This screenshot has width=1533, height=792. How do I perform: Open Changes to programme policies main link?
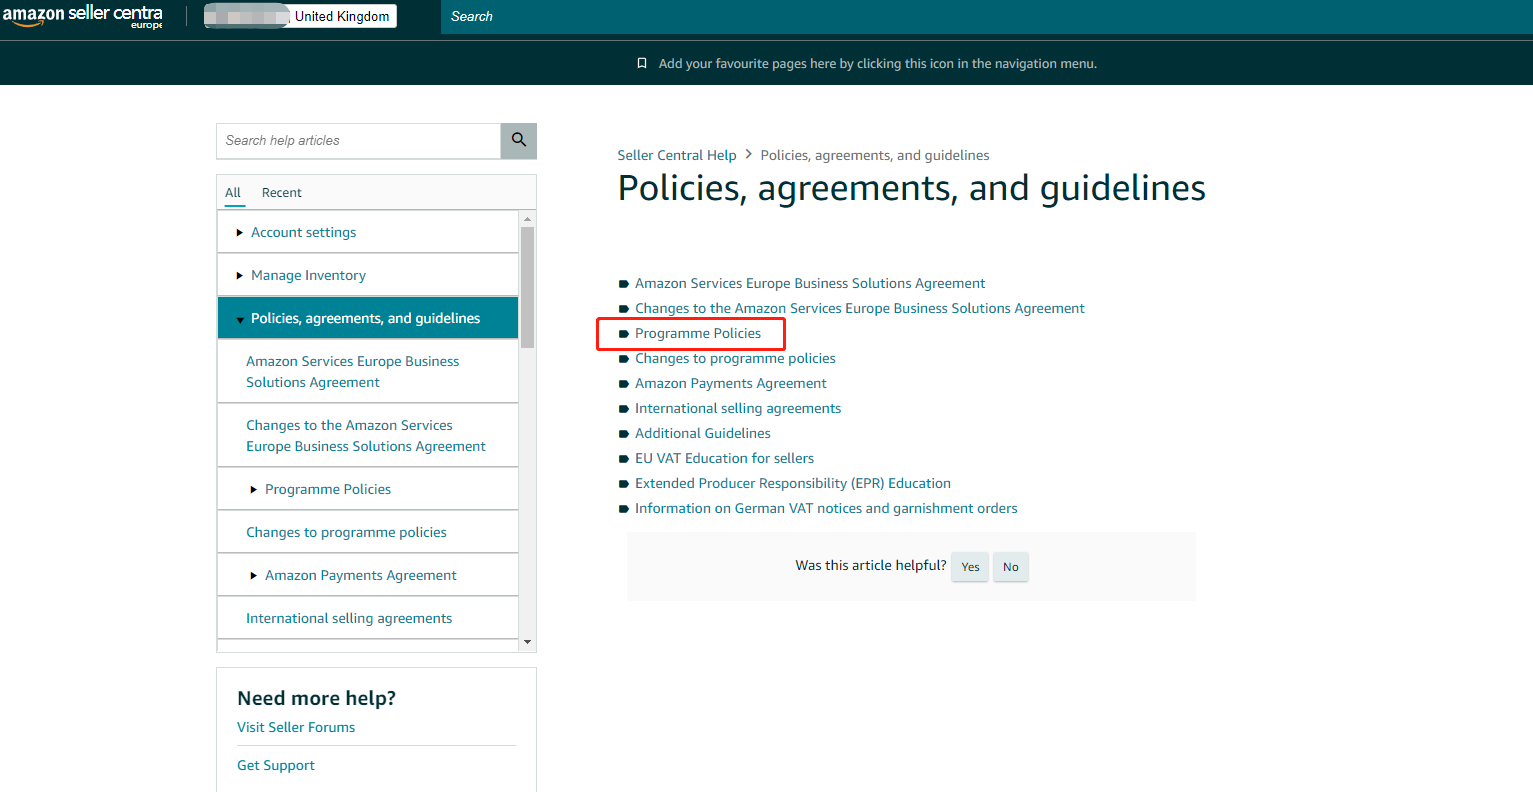(x=735, y=359)
